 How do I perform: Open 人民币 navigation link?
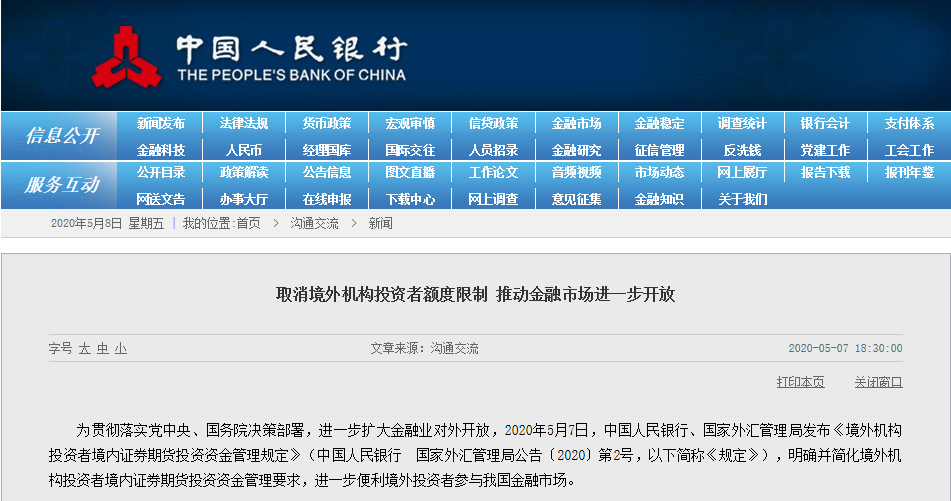click(244, 150)
